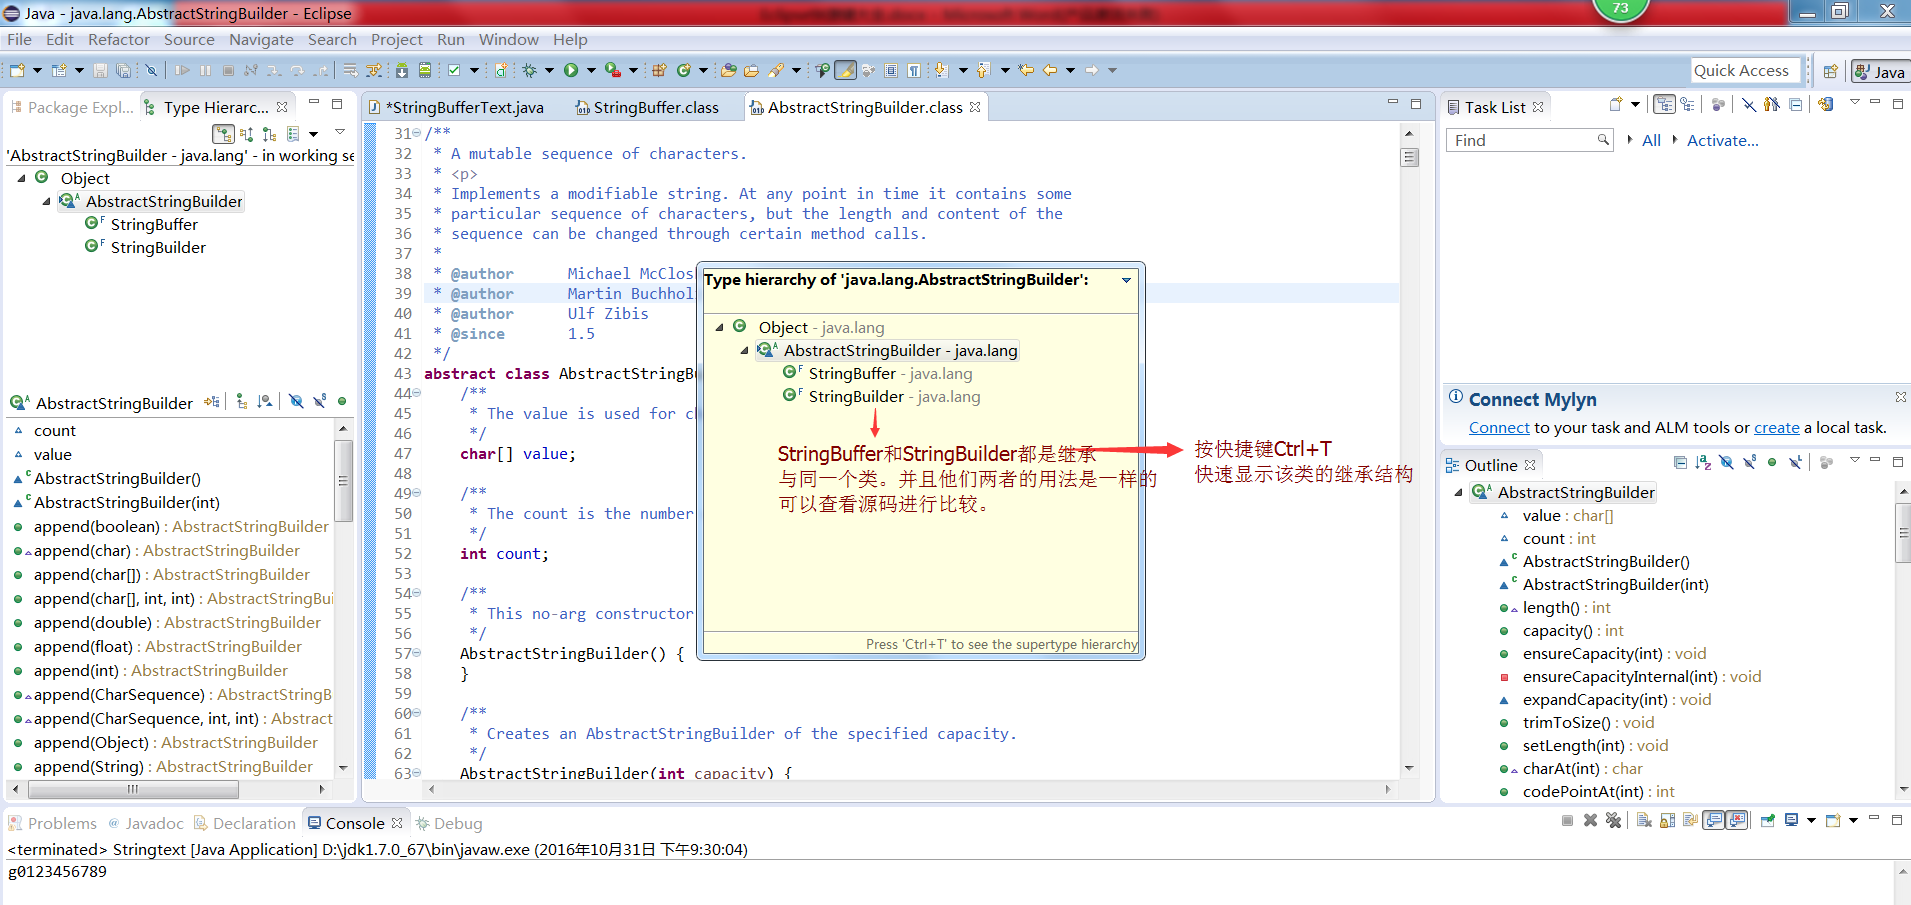This screenshot has height=905, width=1911.
Task: Toggle Hide Fields in the members pane
Action: 296,402
